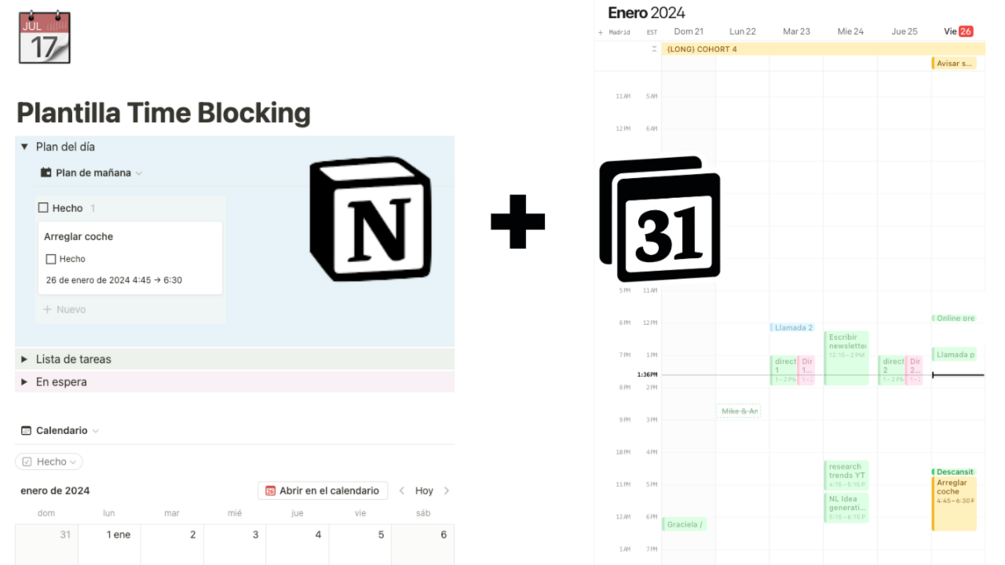Go to previous month with left arrow

coord(402,491)
